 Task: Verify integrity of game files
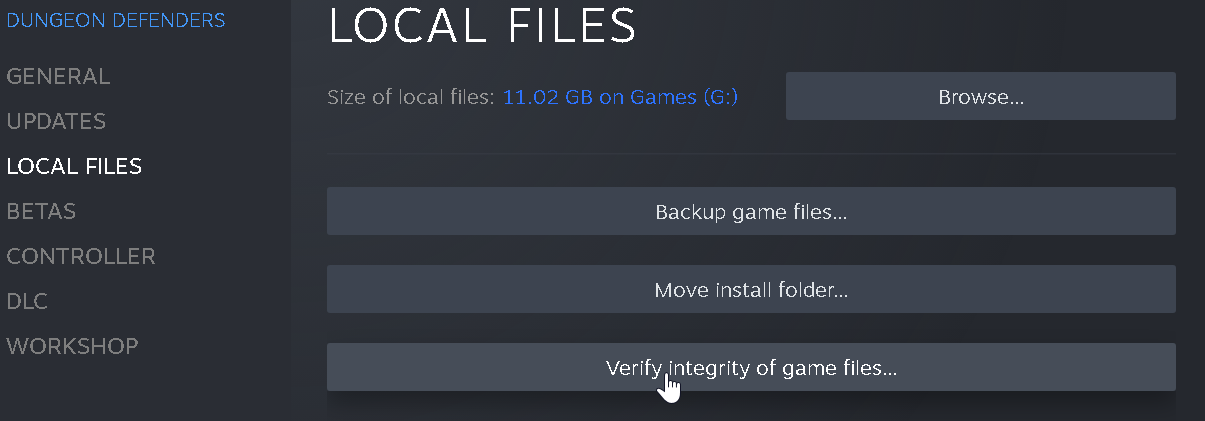click(x=751, y=368)
